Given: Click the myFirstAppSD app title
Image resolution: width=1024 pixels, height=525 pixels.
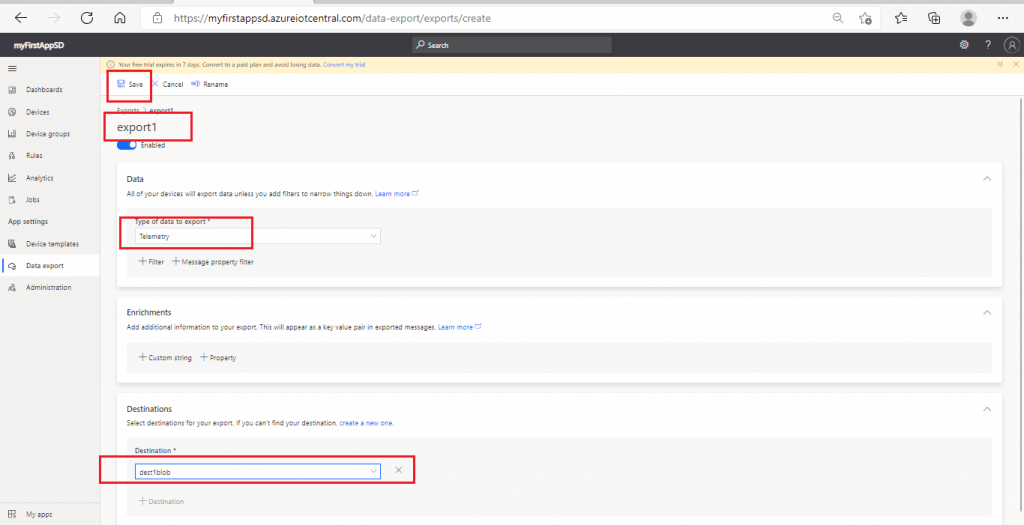Looking at the screenshot, I should 39,45.
